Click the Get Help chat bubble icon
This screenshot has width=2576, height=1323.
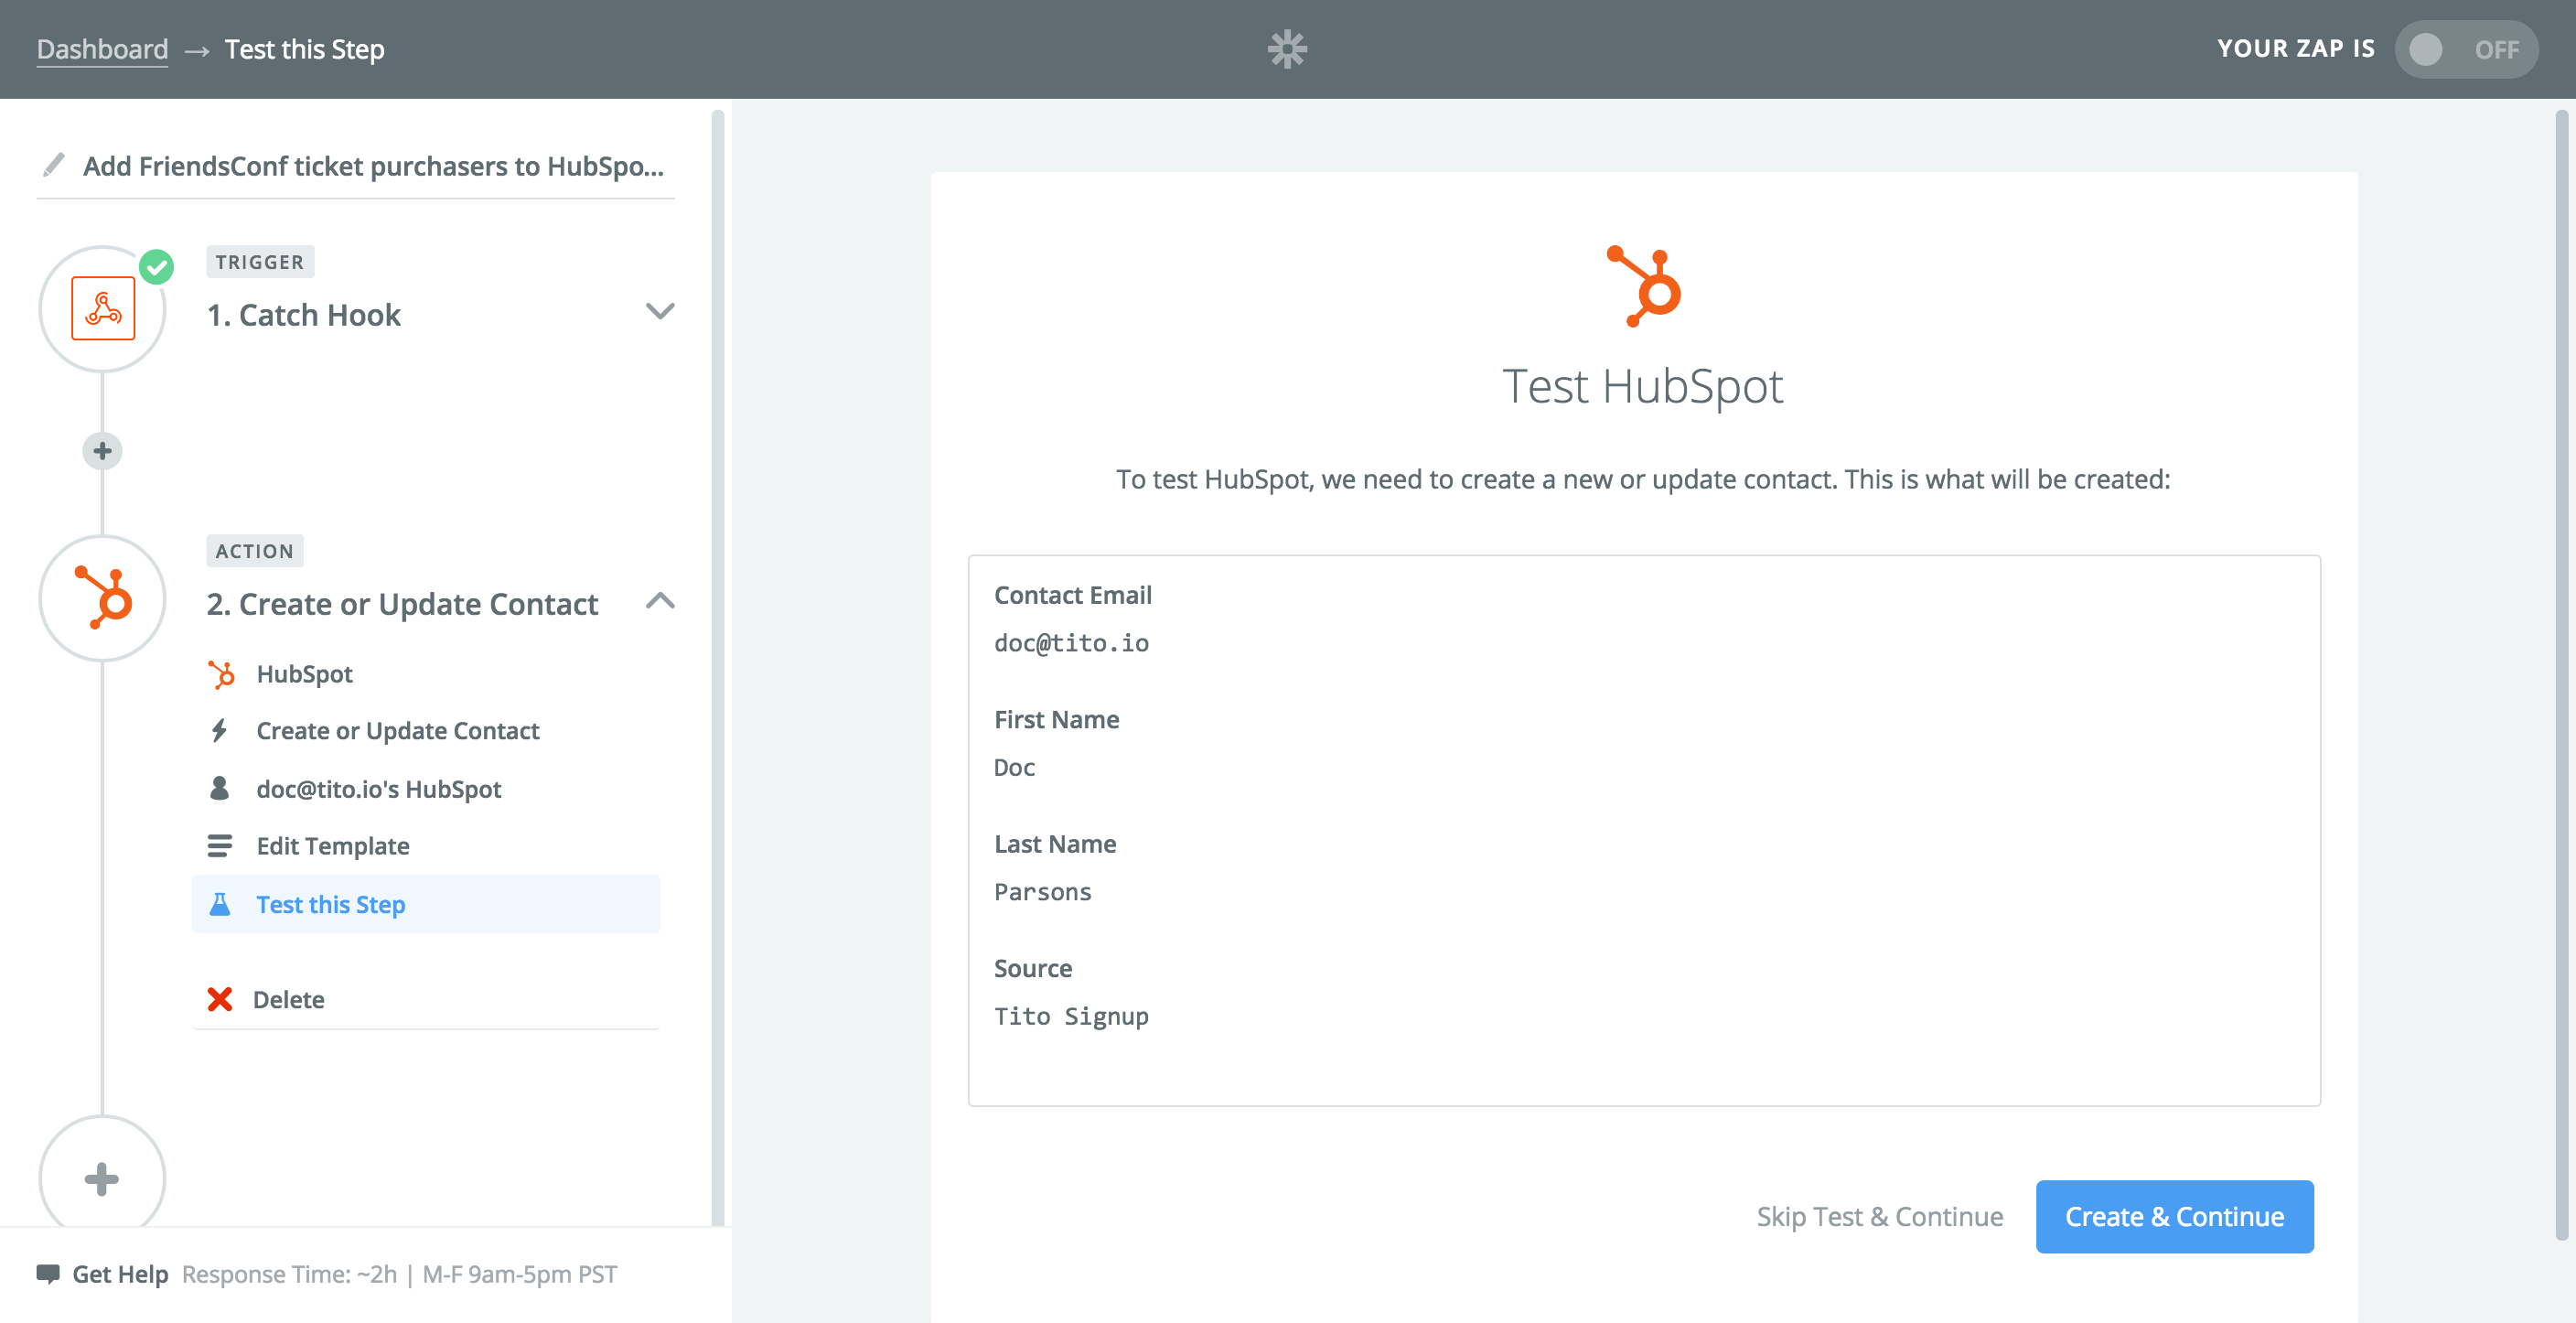(48, 1273)
